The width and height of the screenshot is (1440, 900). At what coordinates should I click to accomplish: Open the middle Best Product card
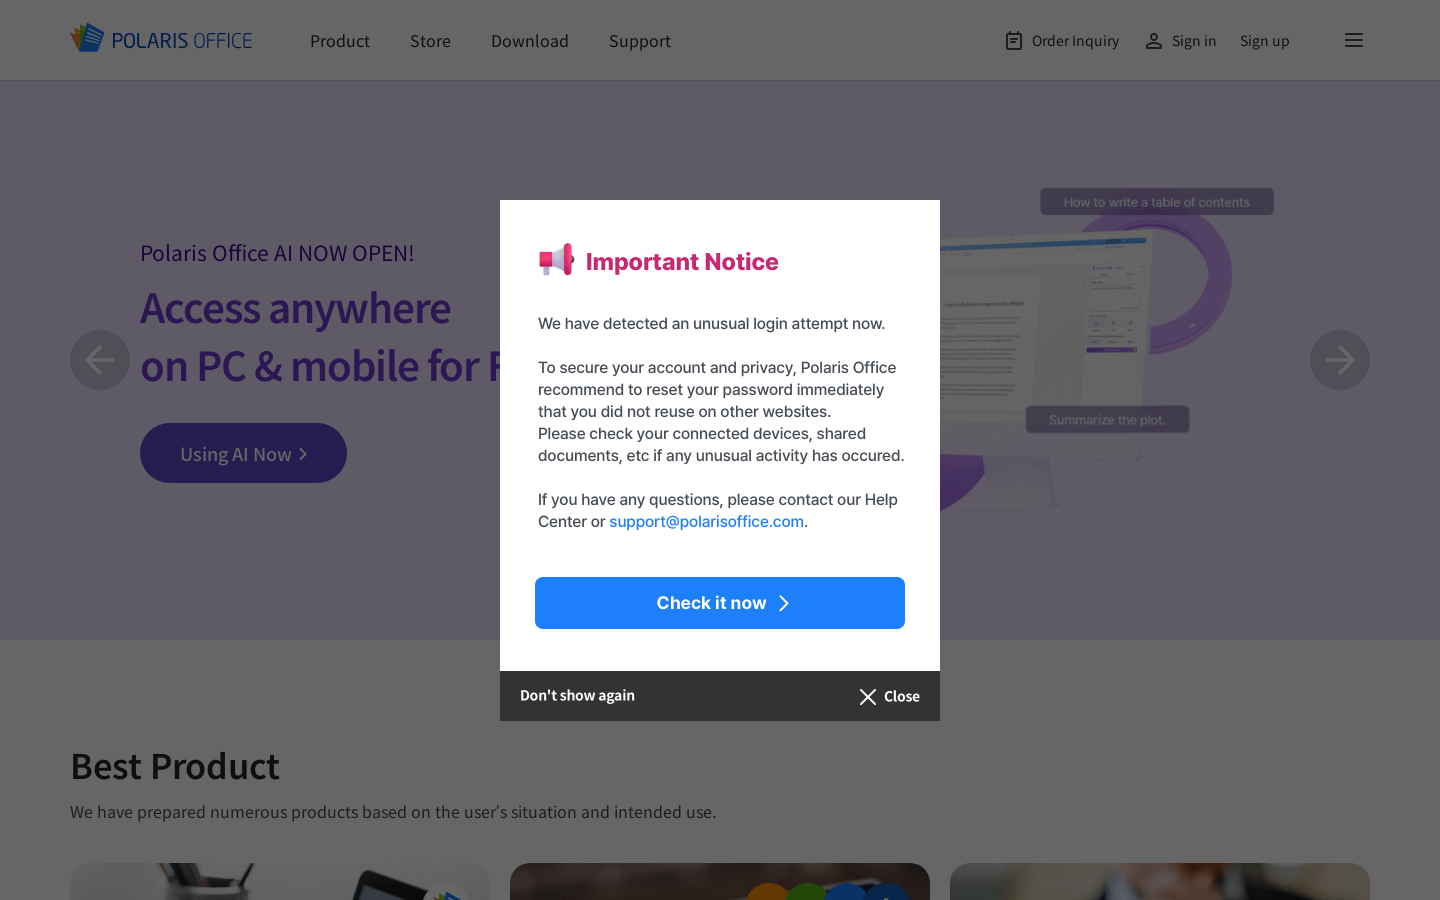point(720,881)
